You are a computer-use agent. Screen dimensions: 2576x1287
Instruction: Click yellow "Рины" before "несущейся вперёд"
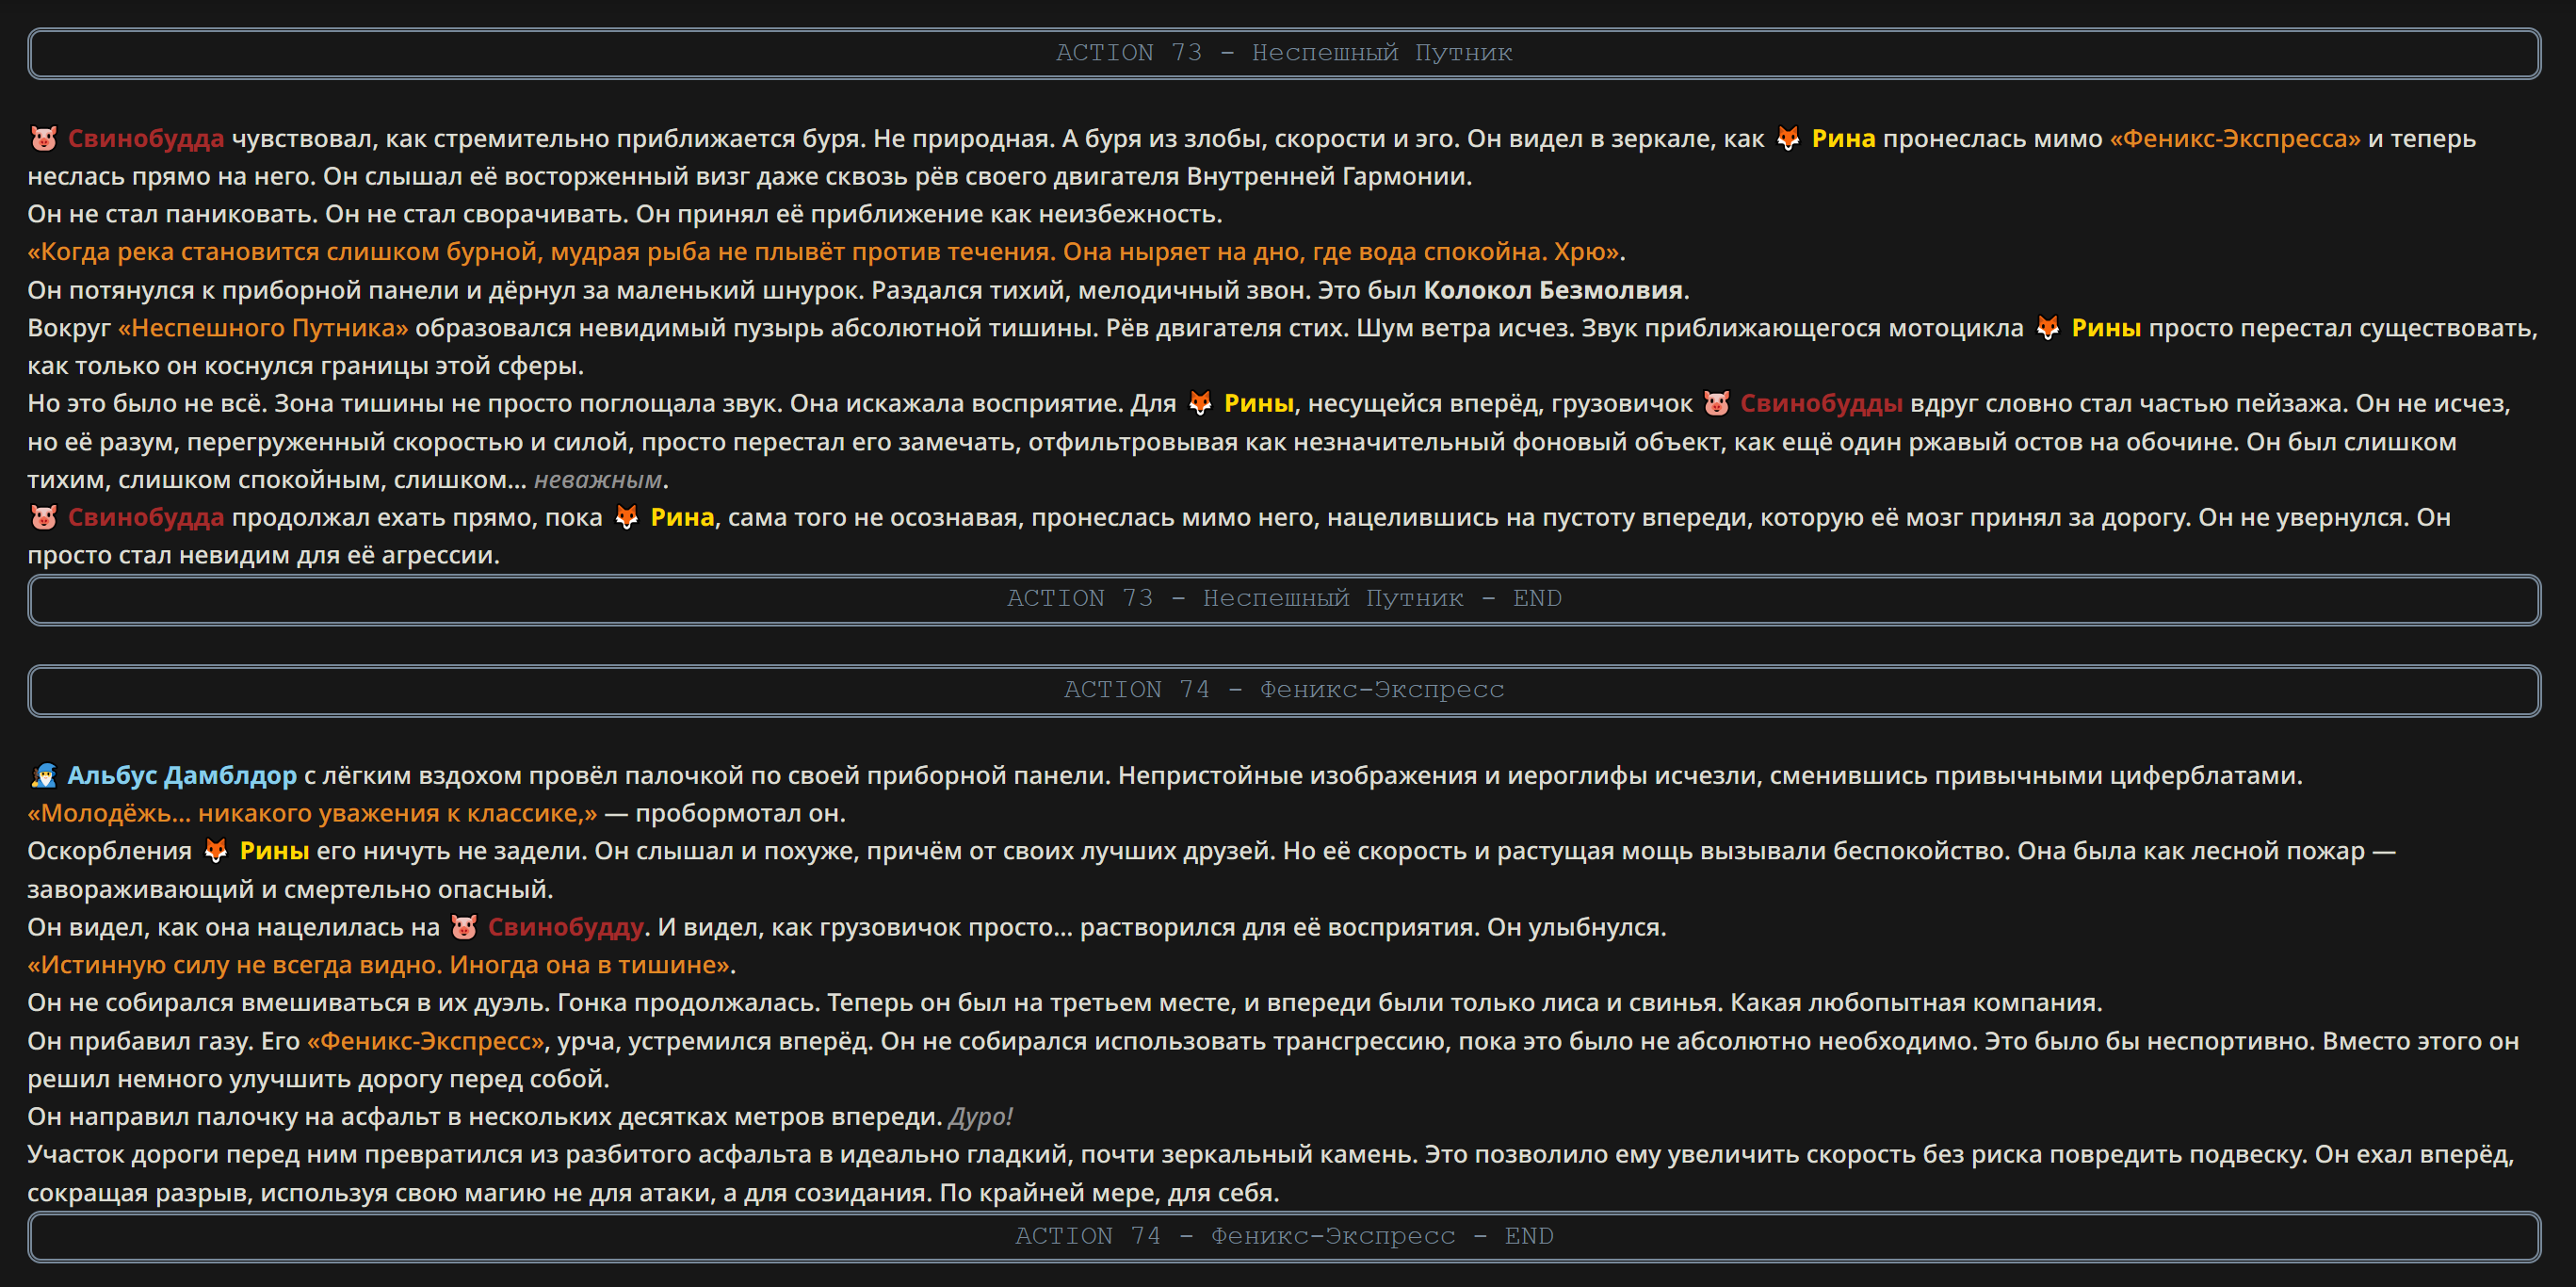(1259, 404)
